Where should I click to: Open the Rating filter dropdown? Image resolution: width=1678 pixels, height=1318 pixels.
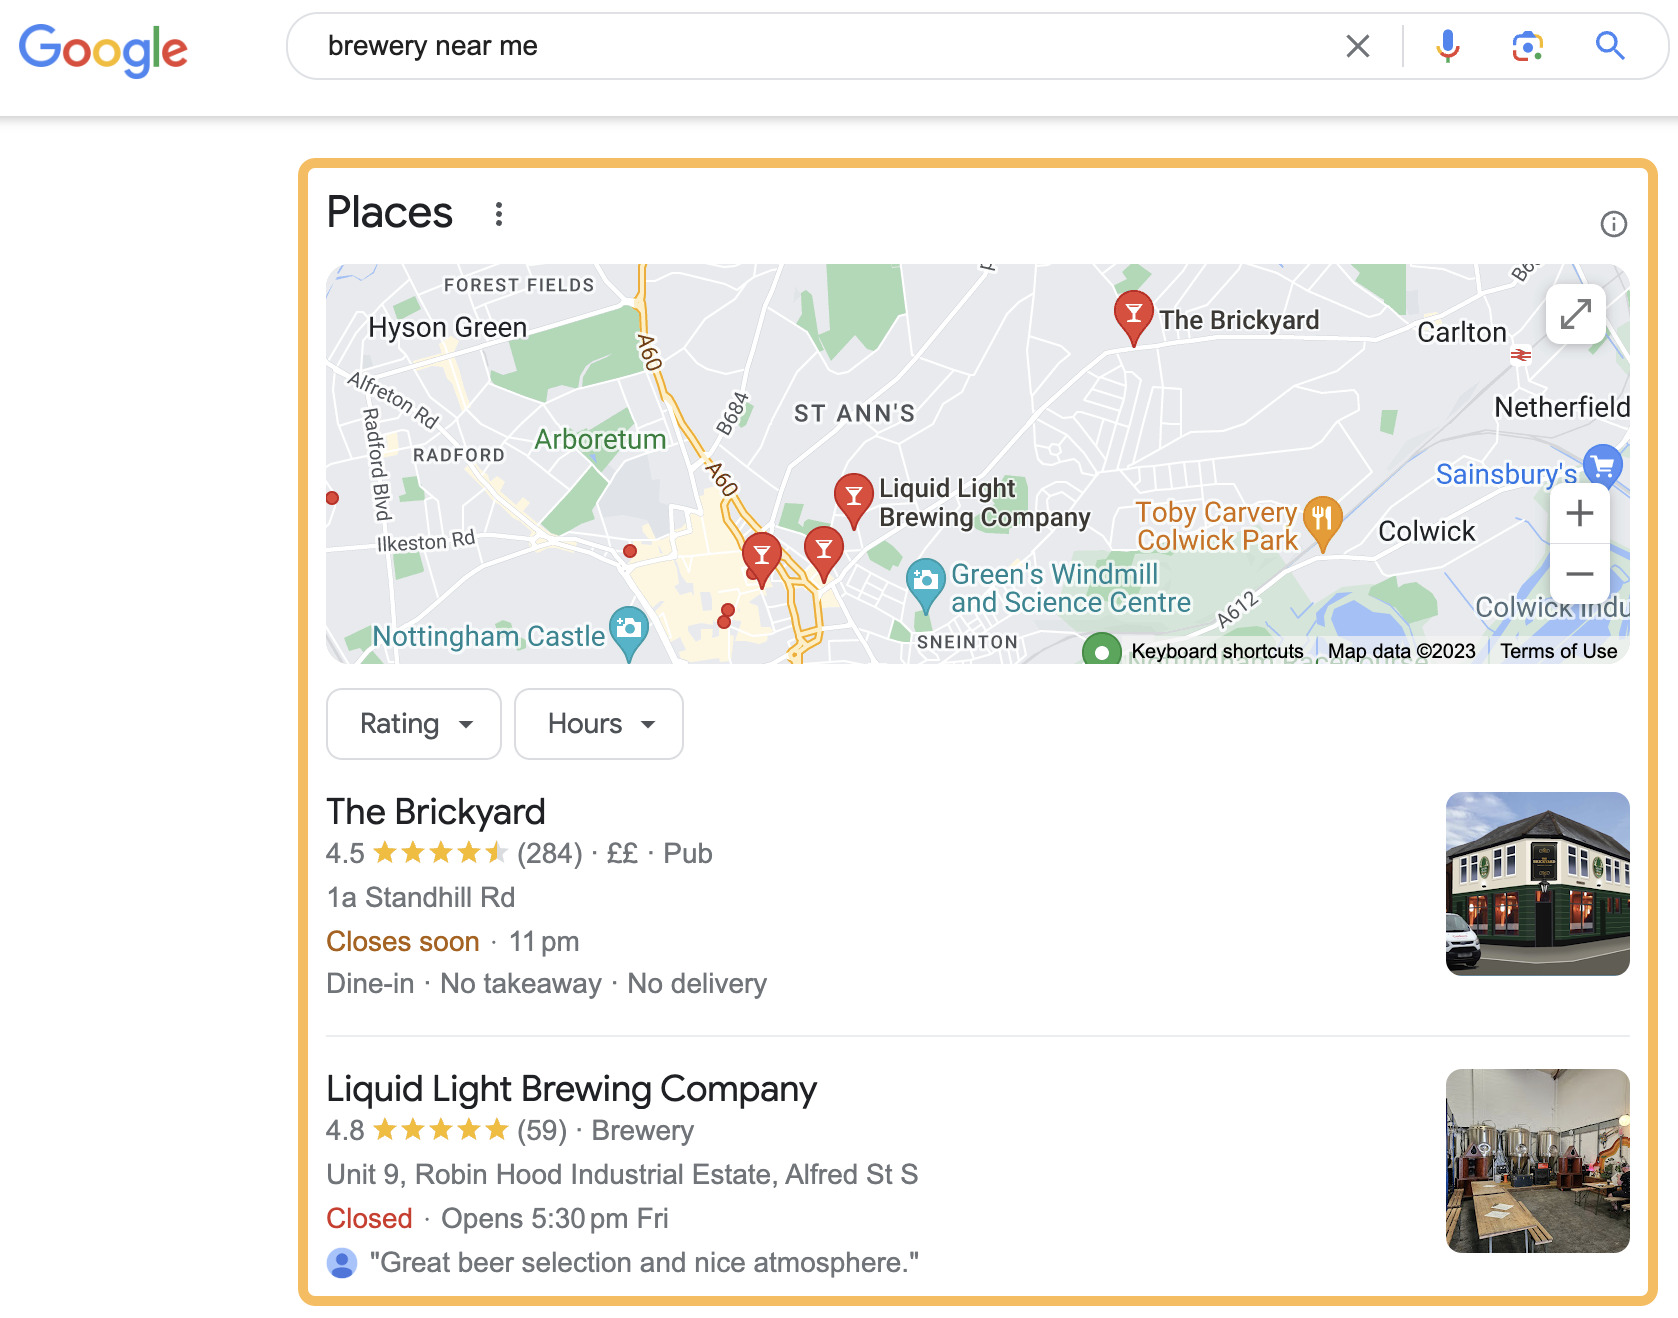pyautogui.click(x=413, y=724)
